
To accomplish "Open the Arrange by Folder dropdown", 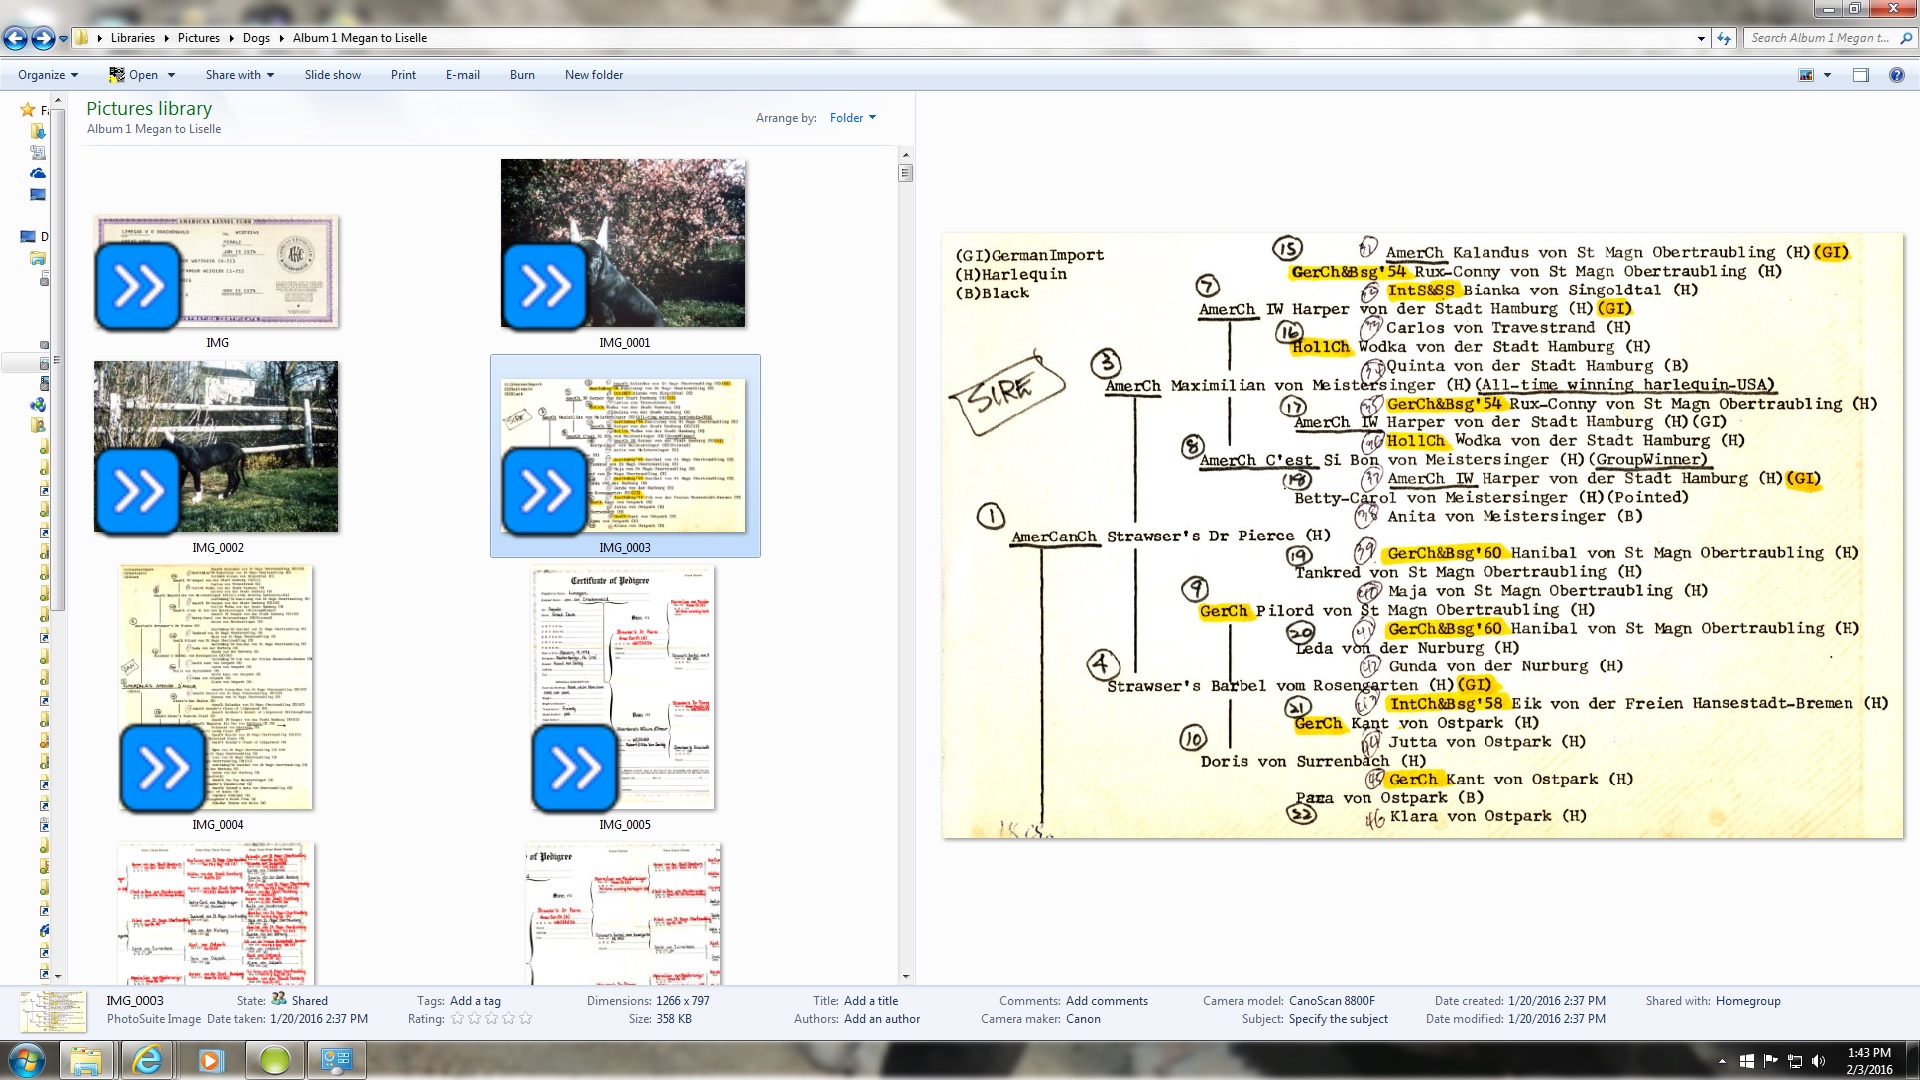I will [x=852, y=118].
